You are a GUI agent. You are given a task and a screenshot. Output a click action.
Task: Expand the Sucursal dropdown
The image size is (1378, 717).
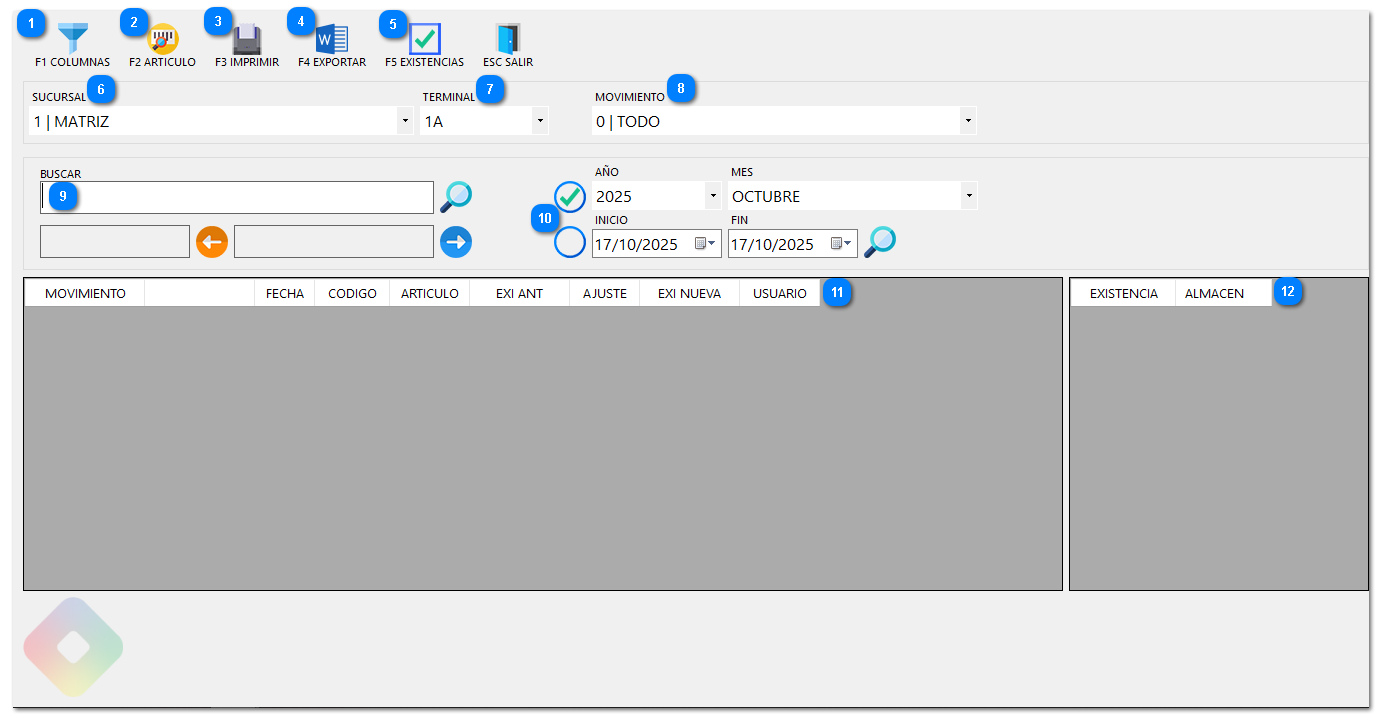[x=404, y=121]
